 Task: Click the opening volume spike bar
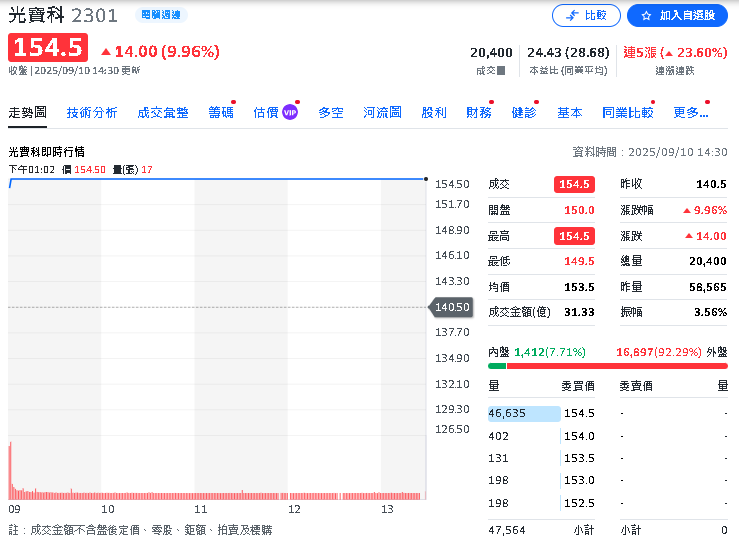[x=10, y=470]
